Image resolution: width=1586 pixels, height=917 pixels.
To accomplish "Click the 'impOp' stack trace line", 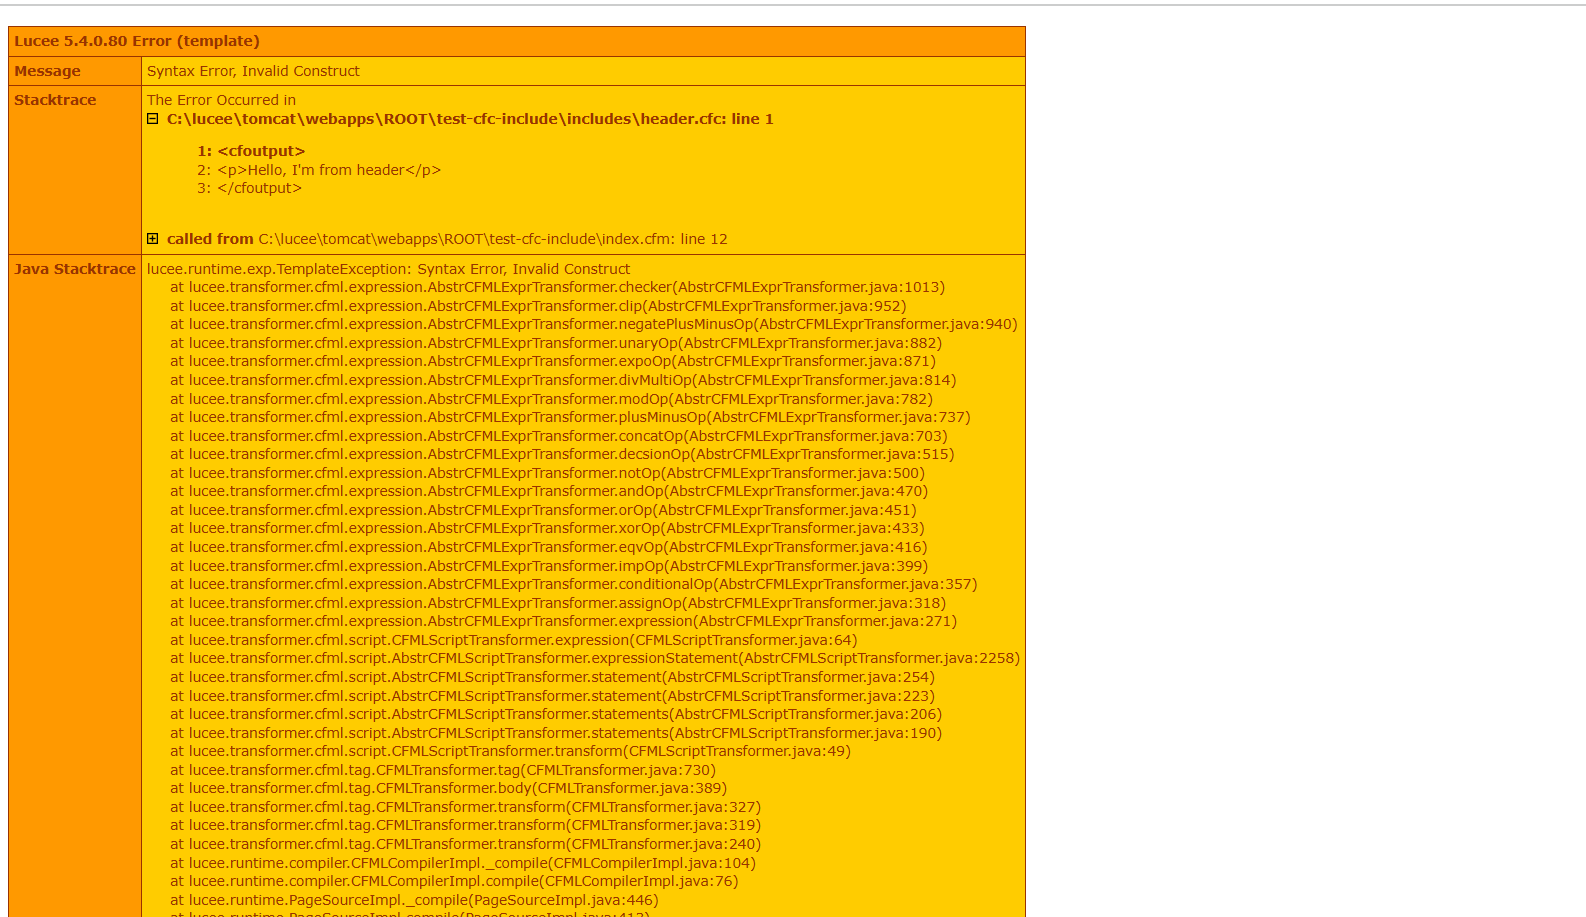I will point(549,566).
